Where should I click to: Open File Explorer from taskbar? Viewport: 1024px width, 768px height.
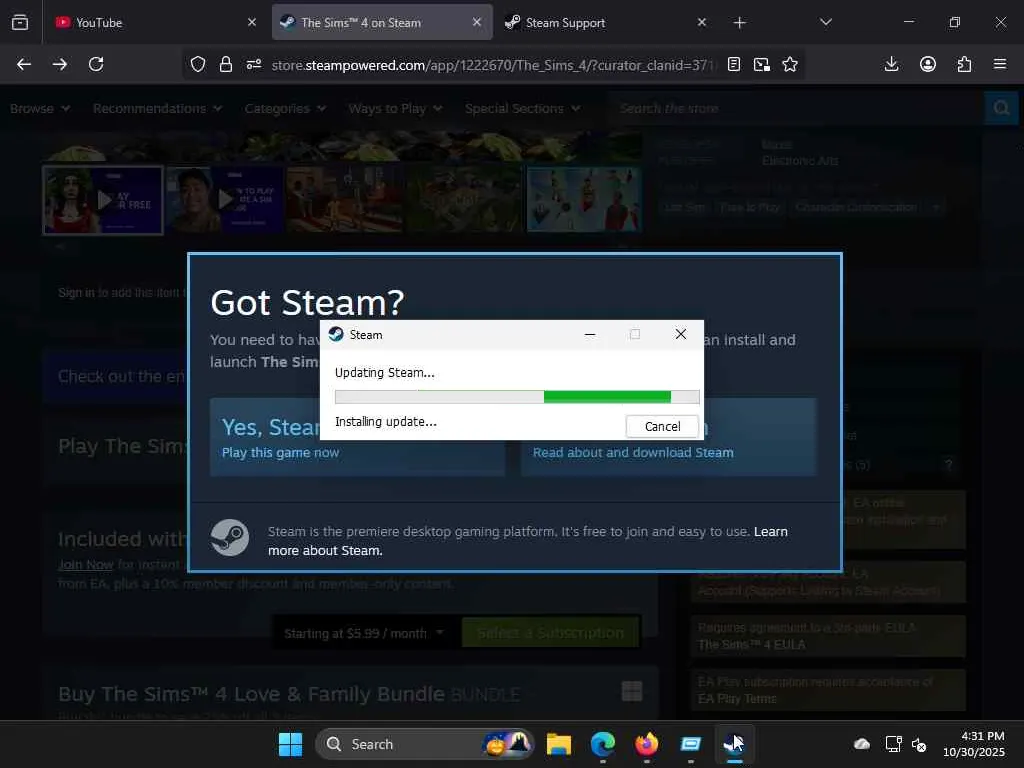click(x=558, y=744)
